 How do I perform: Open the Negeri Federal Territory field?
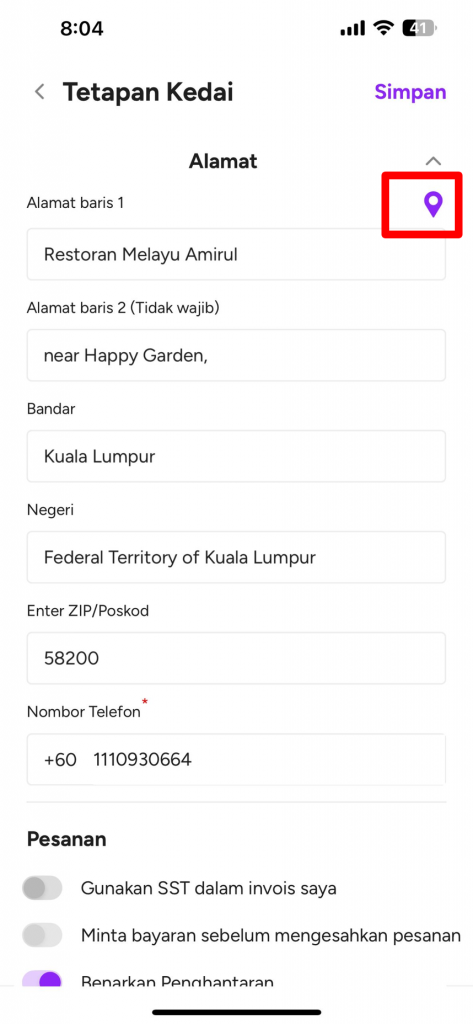[236, 557]
